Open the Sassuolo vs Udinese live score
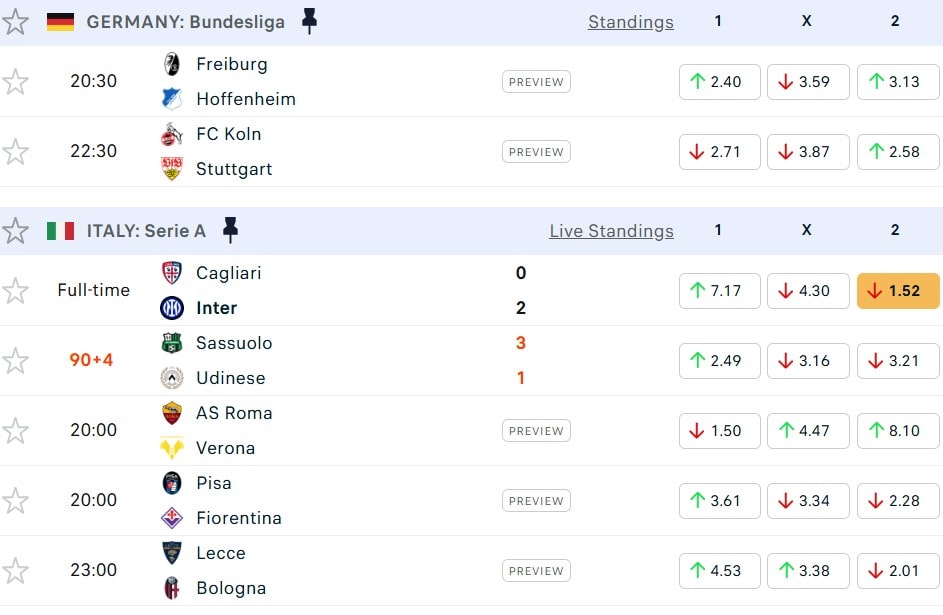This screenshot has height=615, width=943. point(520,360)
